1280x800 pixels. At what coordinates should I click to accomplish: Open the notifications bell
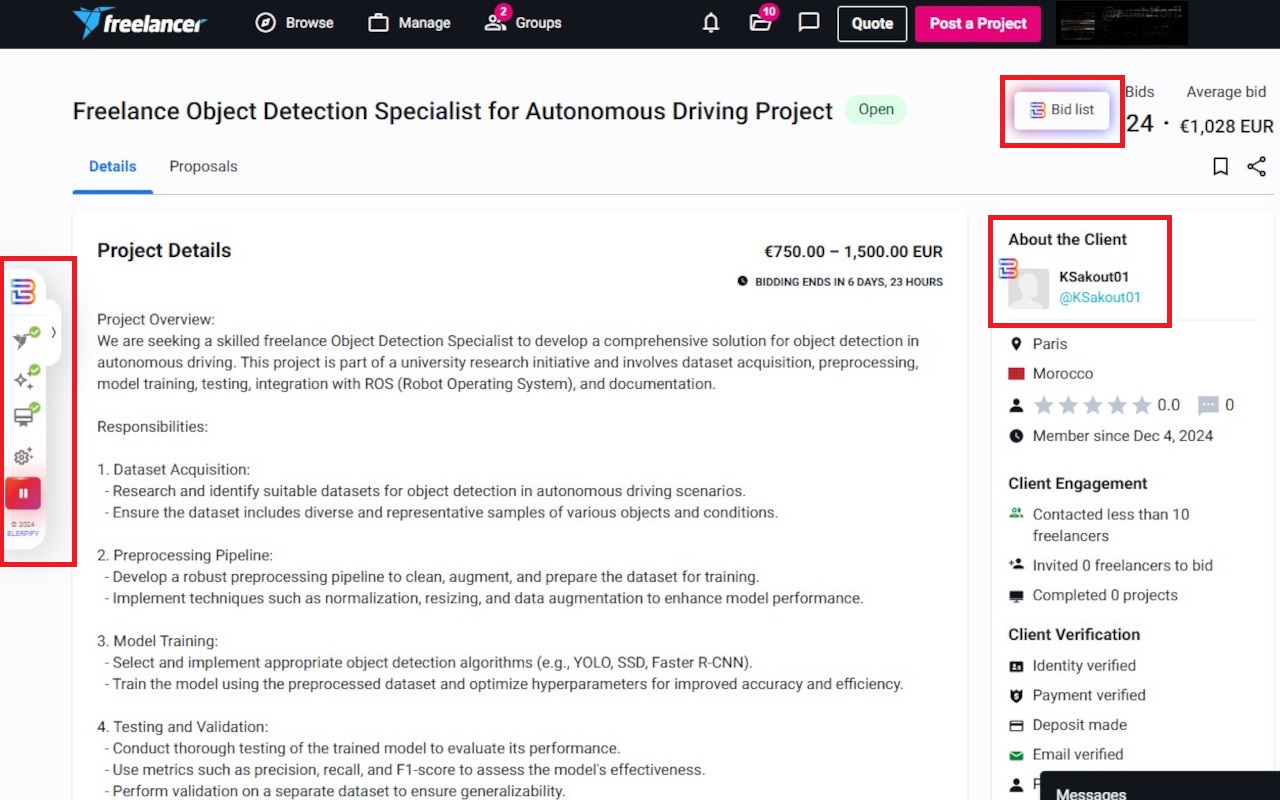(711, 23)
